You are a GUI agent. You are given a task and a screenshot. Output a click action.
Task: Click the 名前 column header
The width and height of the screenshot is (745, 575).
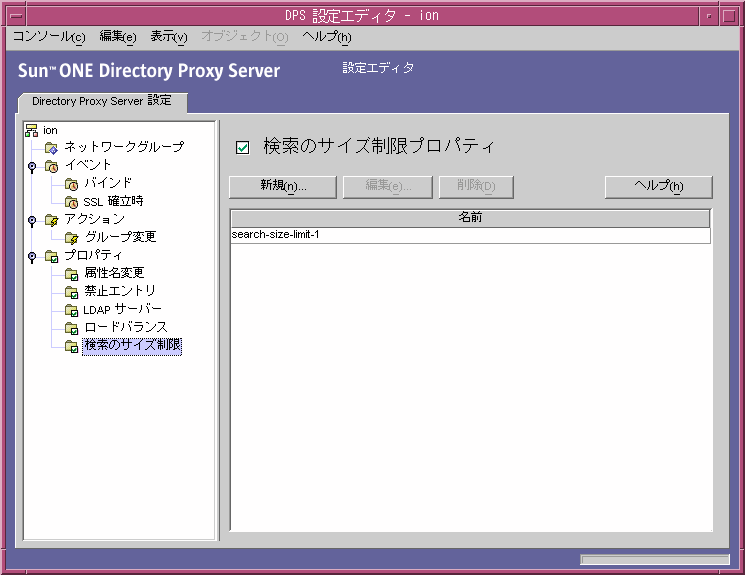470,218
